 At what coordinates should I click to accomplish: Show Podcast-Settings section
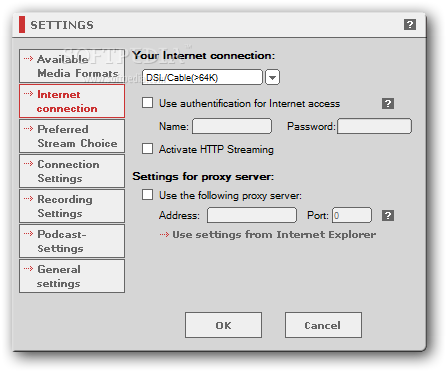[72, 241]
